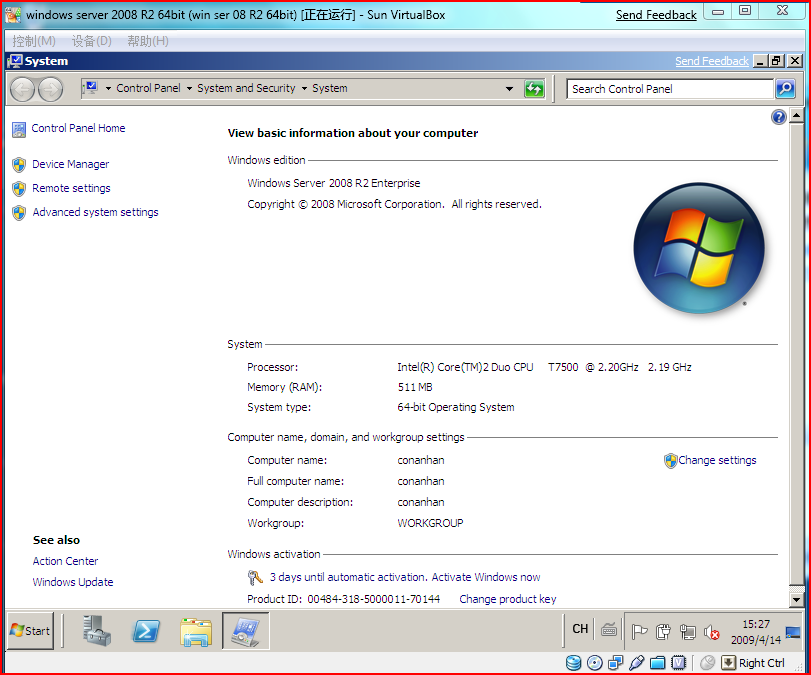Click the System window title icon
Viewport: 811px width, 675px height.
pyautogui.click(x=15, y=61)
